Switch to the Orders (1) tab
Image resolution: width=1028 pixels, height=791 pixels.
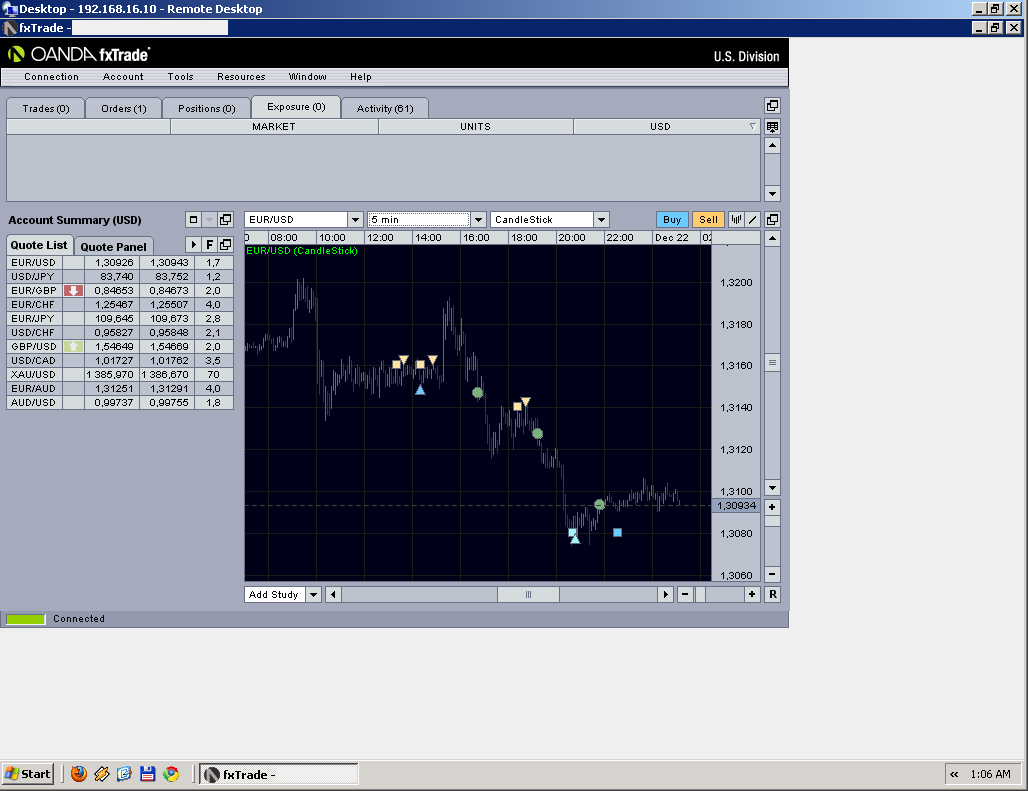coord(124,108)
